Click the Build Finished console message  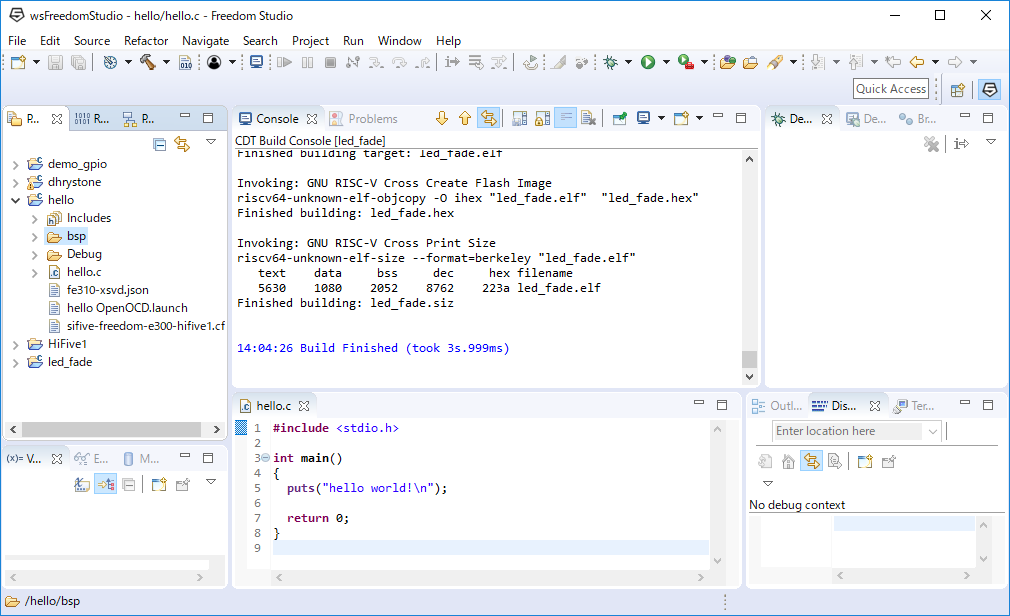(373, 348)
